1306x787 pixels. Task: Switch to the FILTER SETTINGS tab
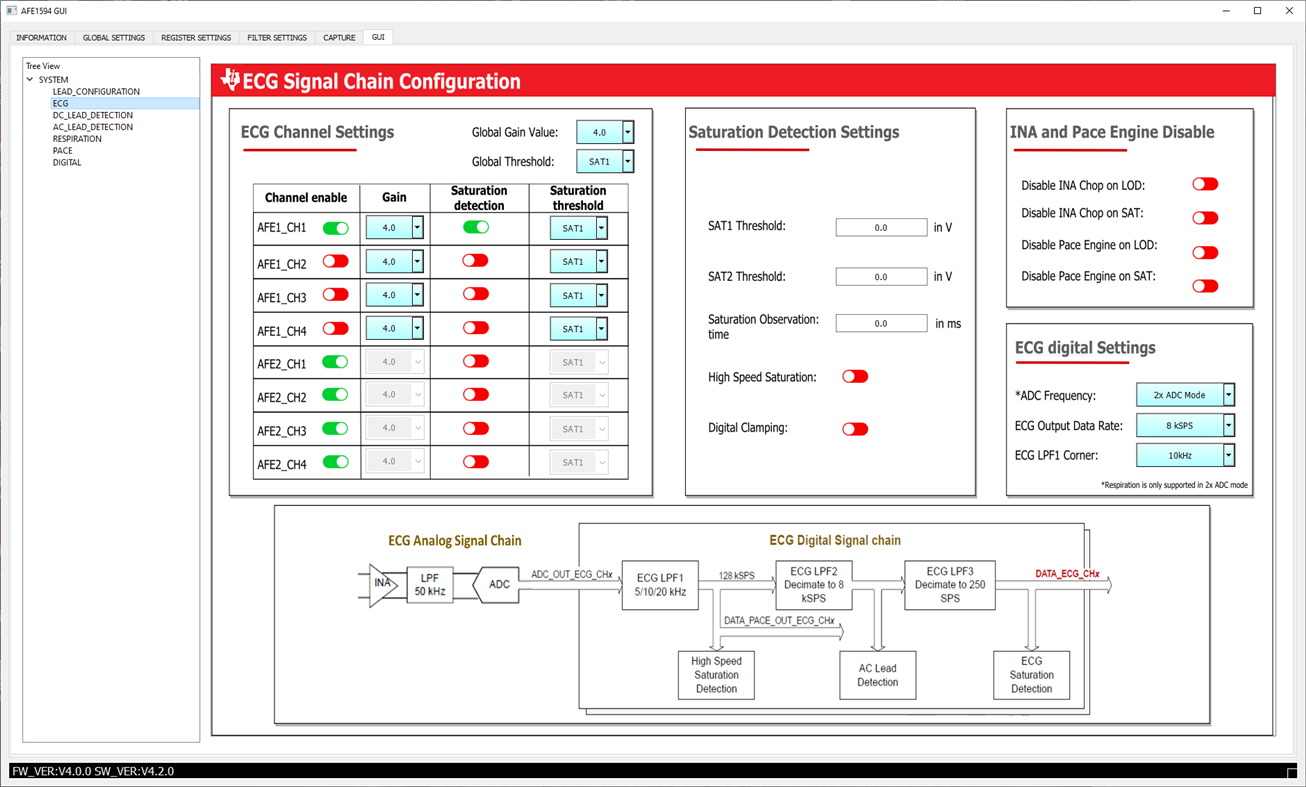(277, 37)
